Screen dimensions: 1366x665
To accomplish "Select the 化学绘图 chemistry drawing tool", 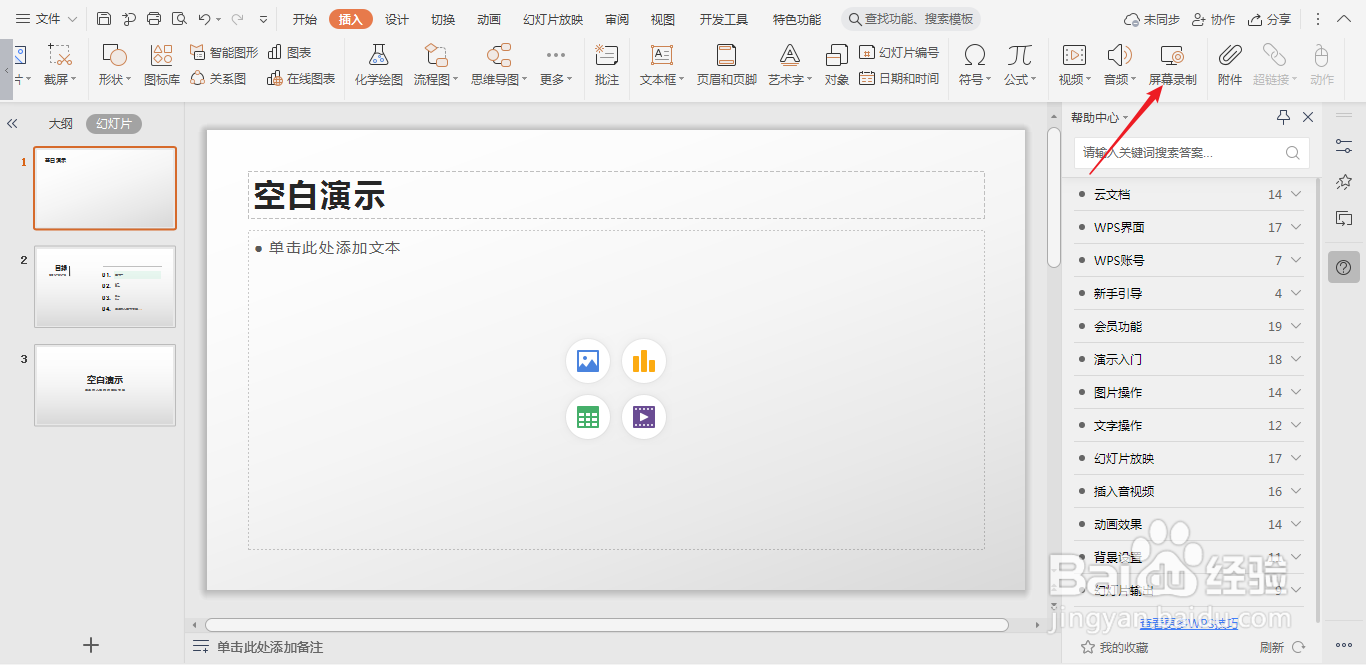I will (377, 65).
